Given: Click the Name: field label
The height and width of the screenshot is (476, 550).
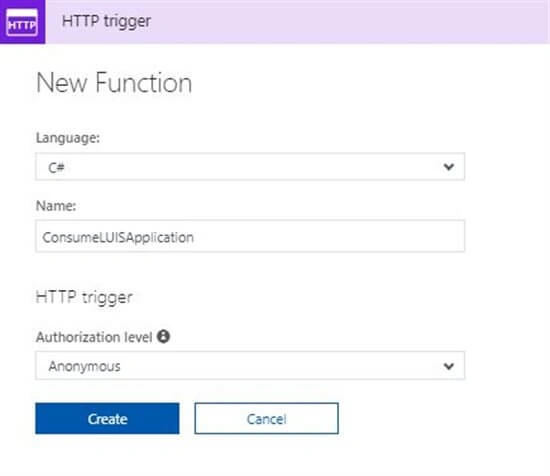Looking at the screenshot, I should point(56,206).
